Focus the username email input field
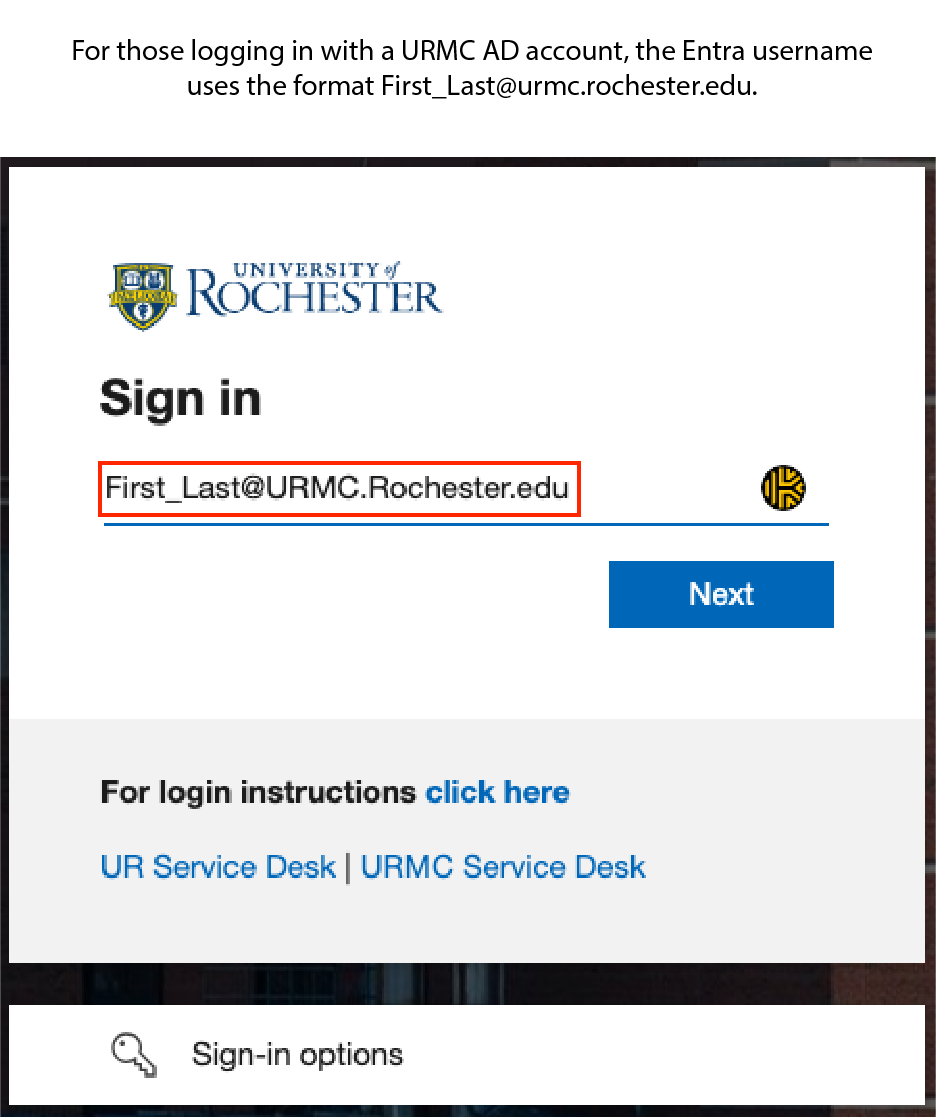The image size is (936, 1118). point(466,489)
